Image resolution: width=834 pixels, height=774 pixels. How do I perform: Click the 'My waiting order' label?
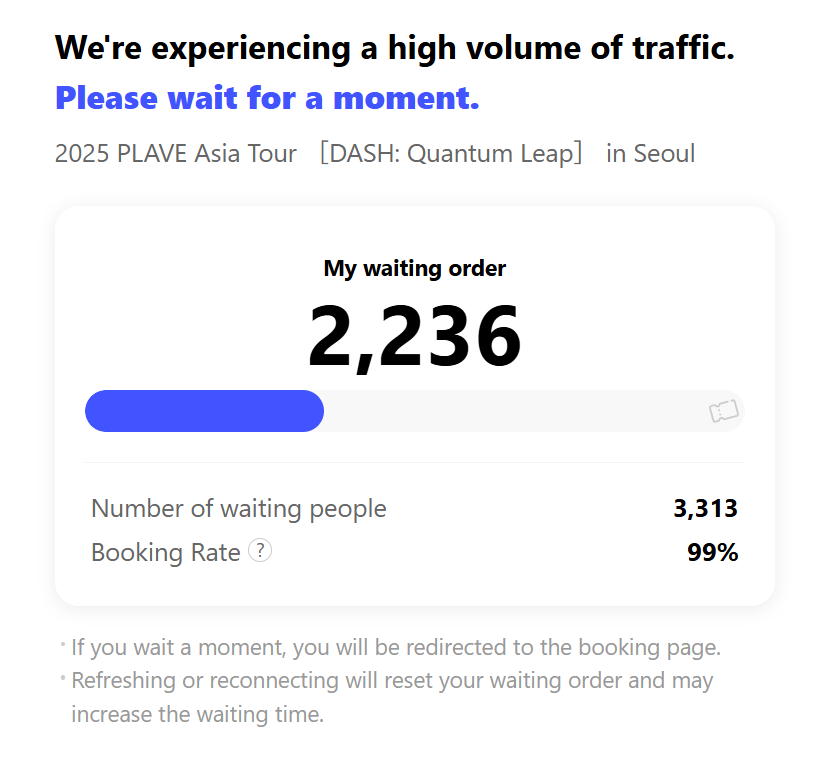point(415,268)
